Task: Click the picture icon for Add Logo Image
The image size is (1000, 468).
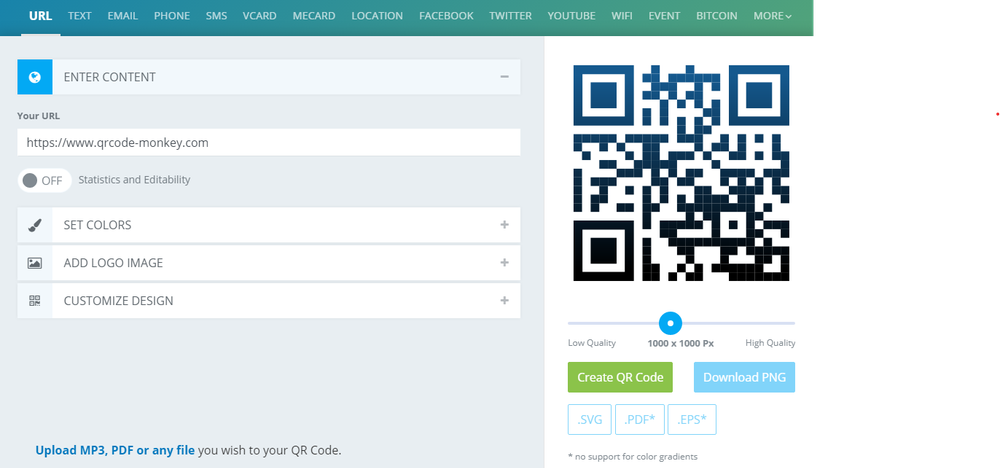Action: point(34,263)
